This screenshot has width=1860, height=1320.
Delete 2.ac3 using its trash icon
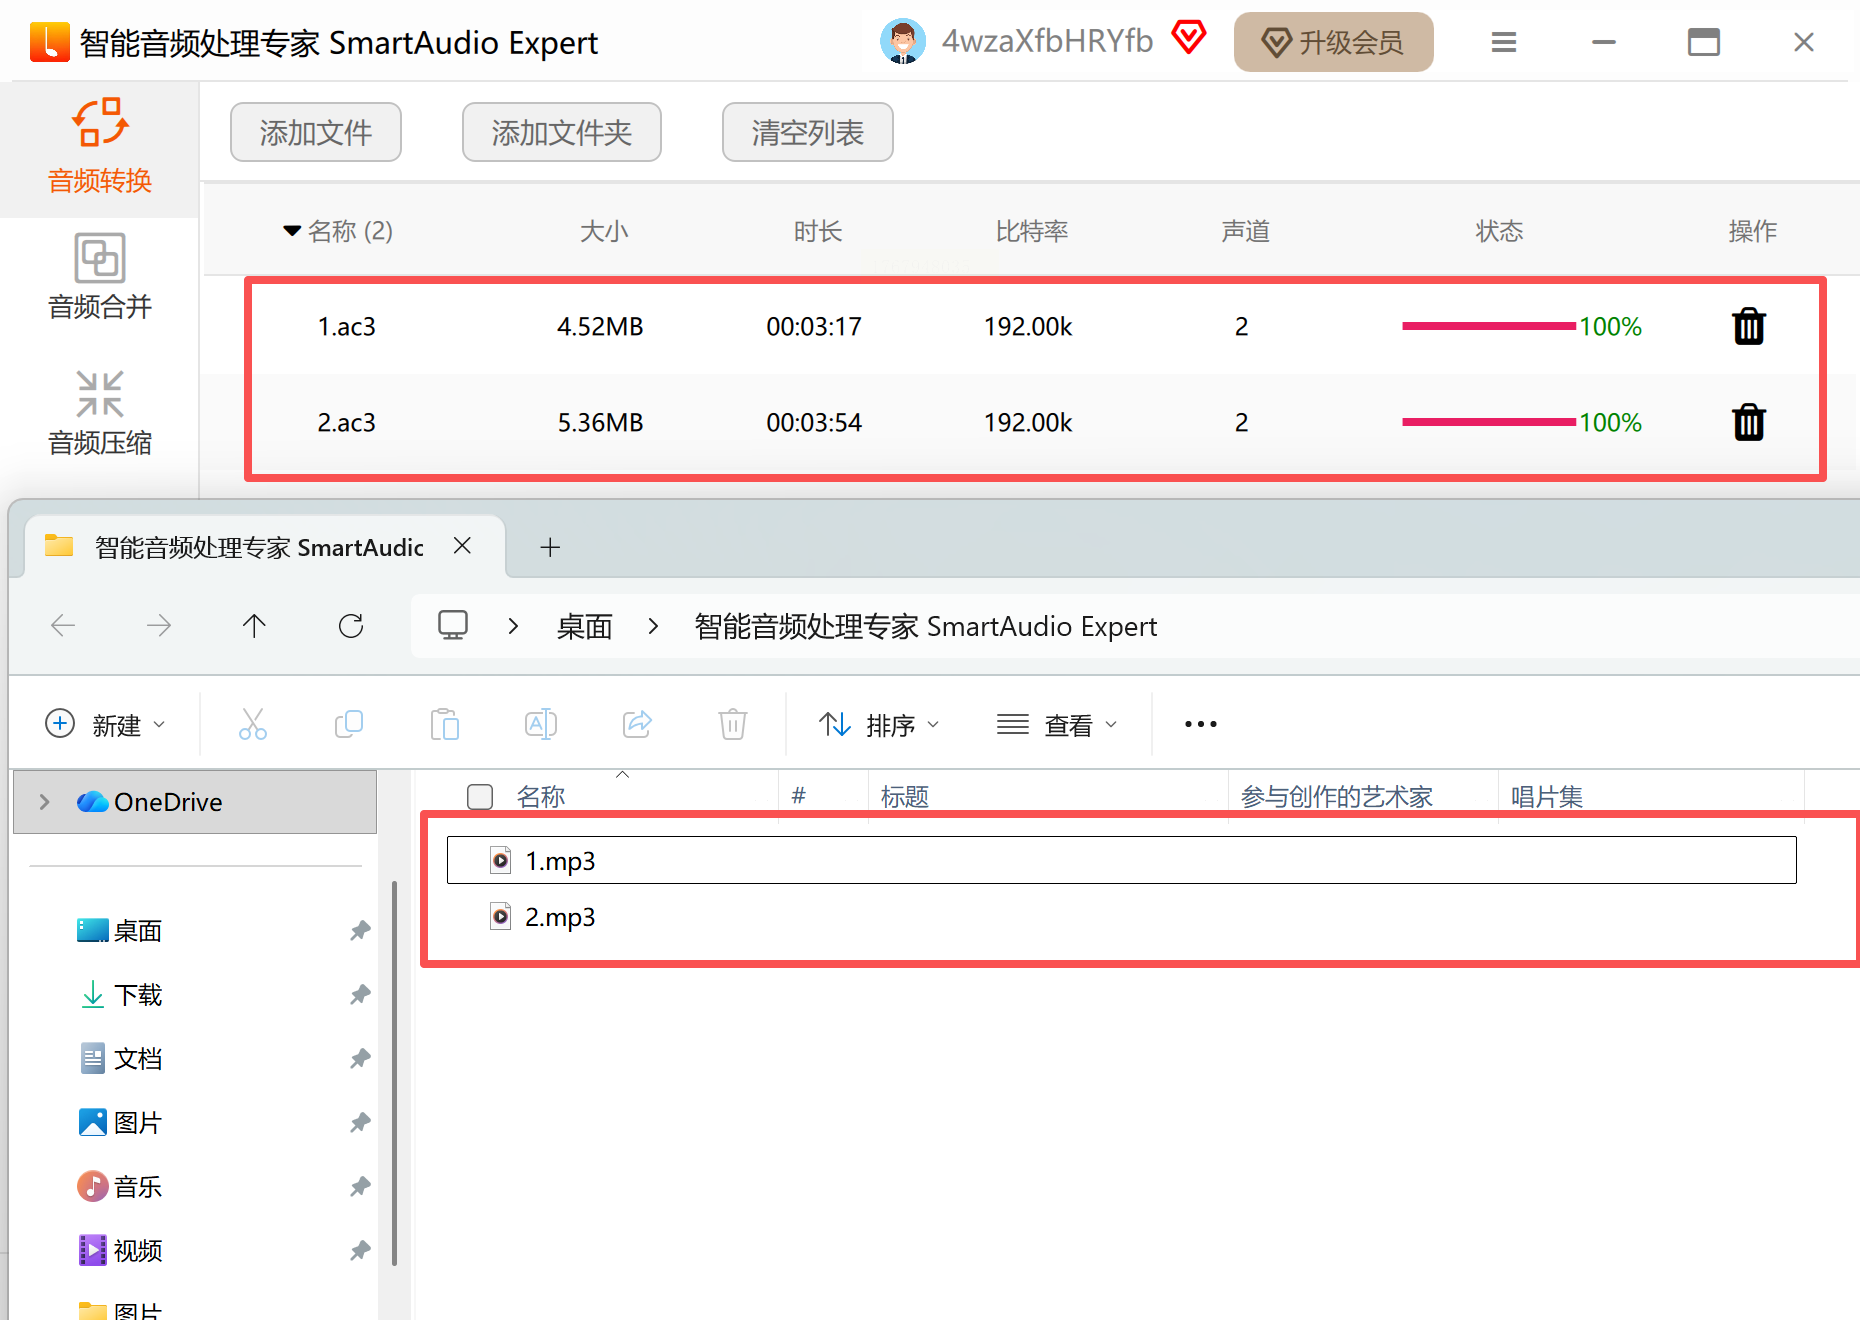point(1749,422)
